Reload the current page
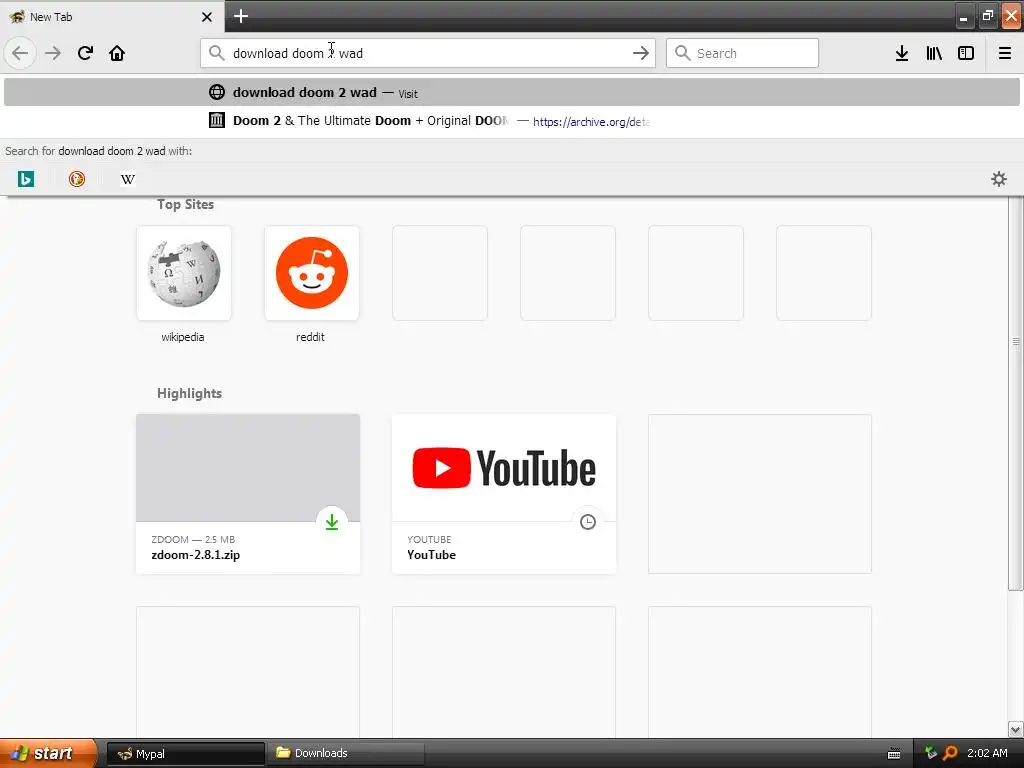 [x=85, y=53]
